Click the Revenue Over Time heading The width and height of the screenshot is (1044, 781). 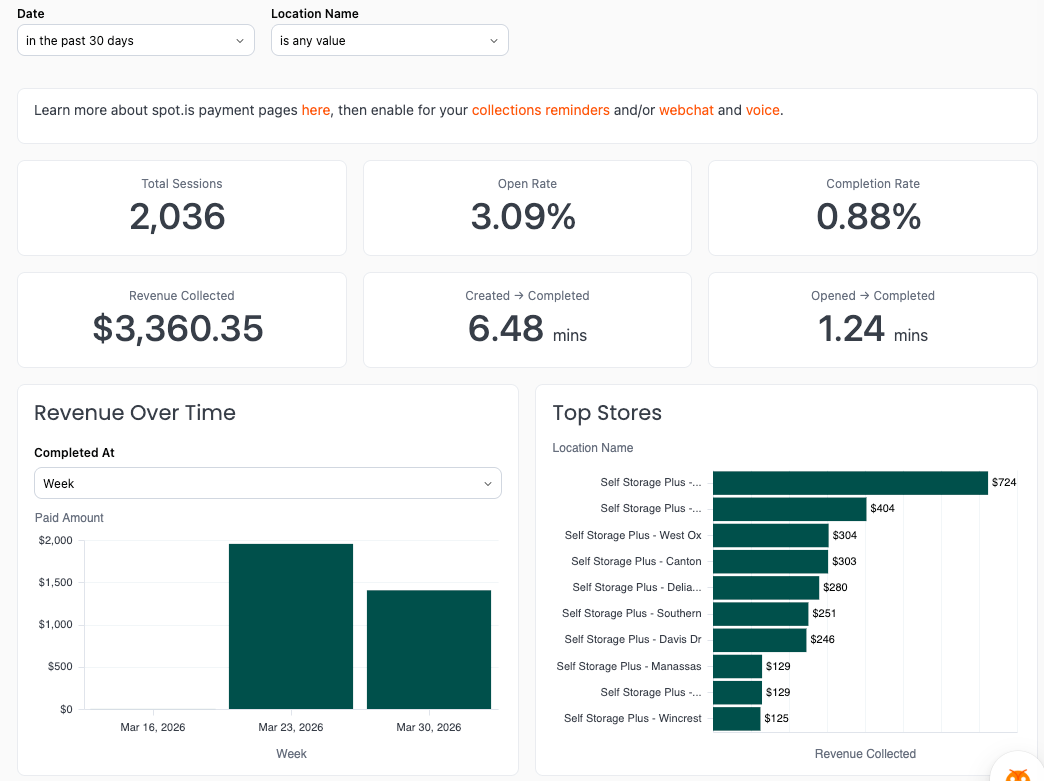pos(134,413)
